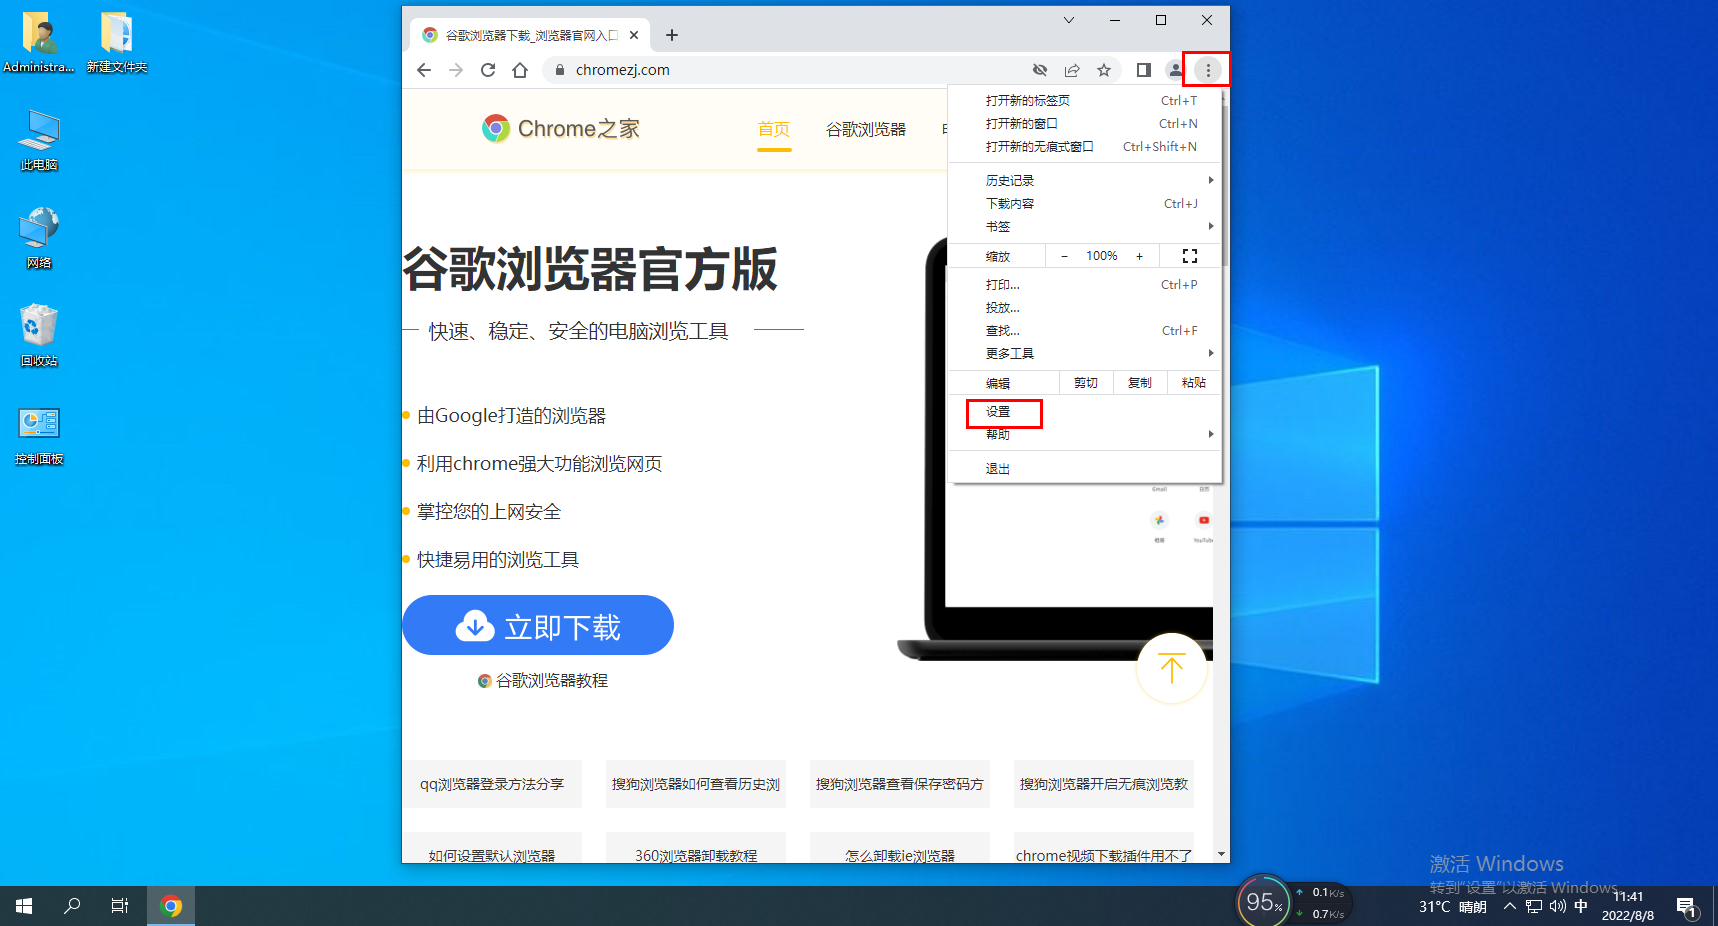
Task: Click the share icon in toolbar
Action: [x=1072, y=70]
